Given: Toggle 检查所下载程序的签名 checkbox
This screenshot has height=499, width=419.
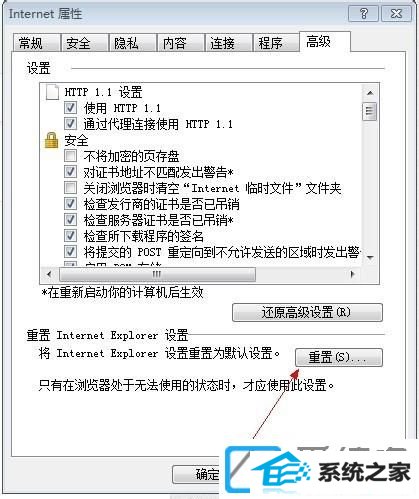Looking at the screenshot, I should pyautogui.click(x=70, y=236).
